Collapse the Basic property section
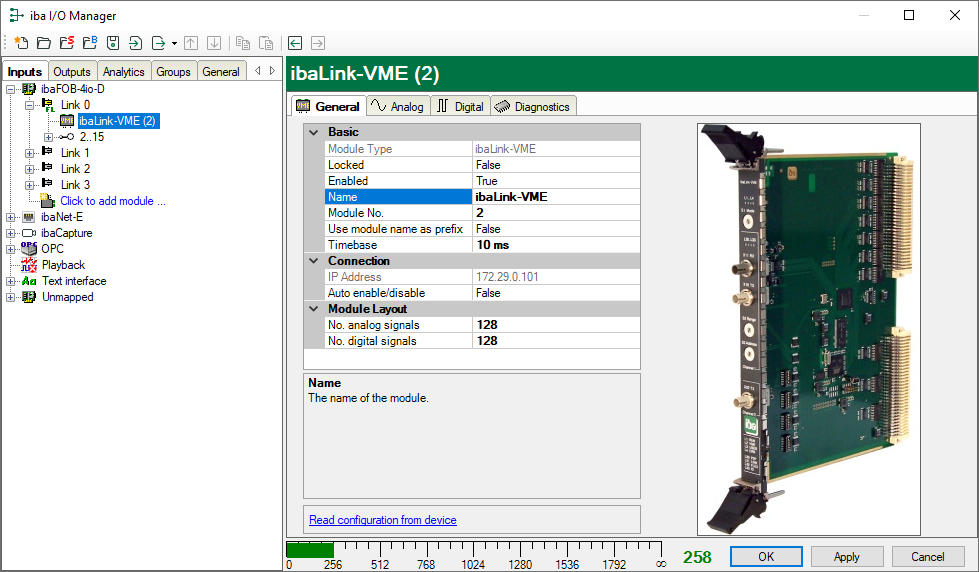 pyautogui.click(x=314, y=132)
